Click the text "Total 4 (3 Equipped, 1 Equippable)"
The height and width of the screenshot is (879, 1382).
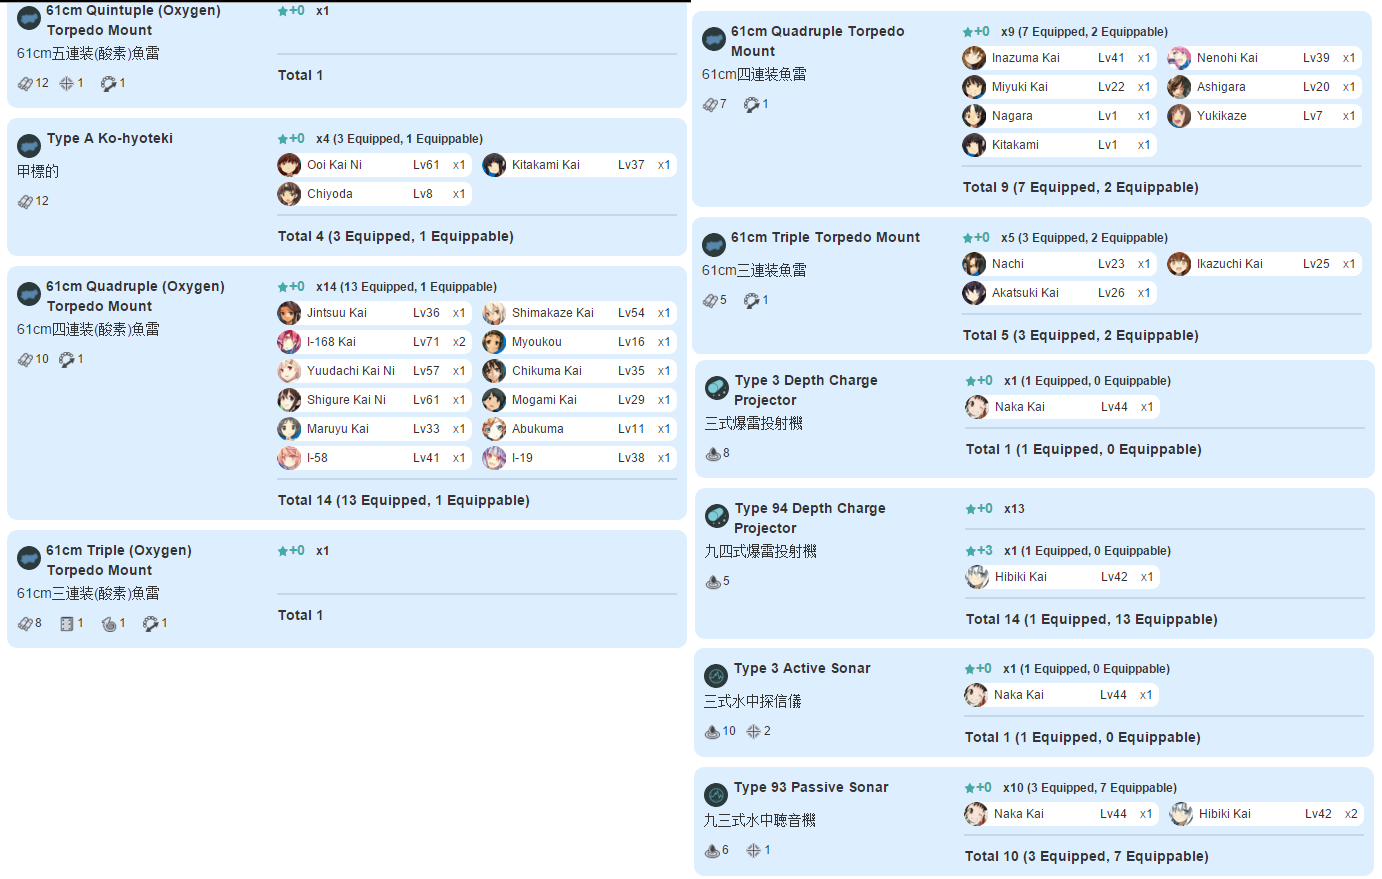tap(396, 236)
